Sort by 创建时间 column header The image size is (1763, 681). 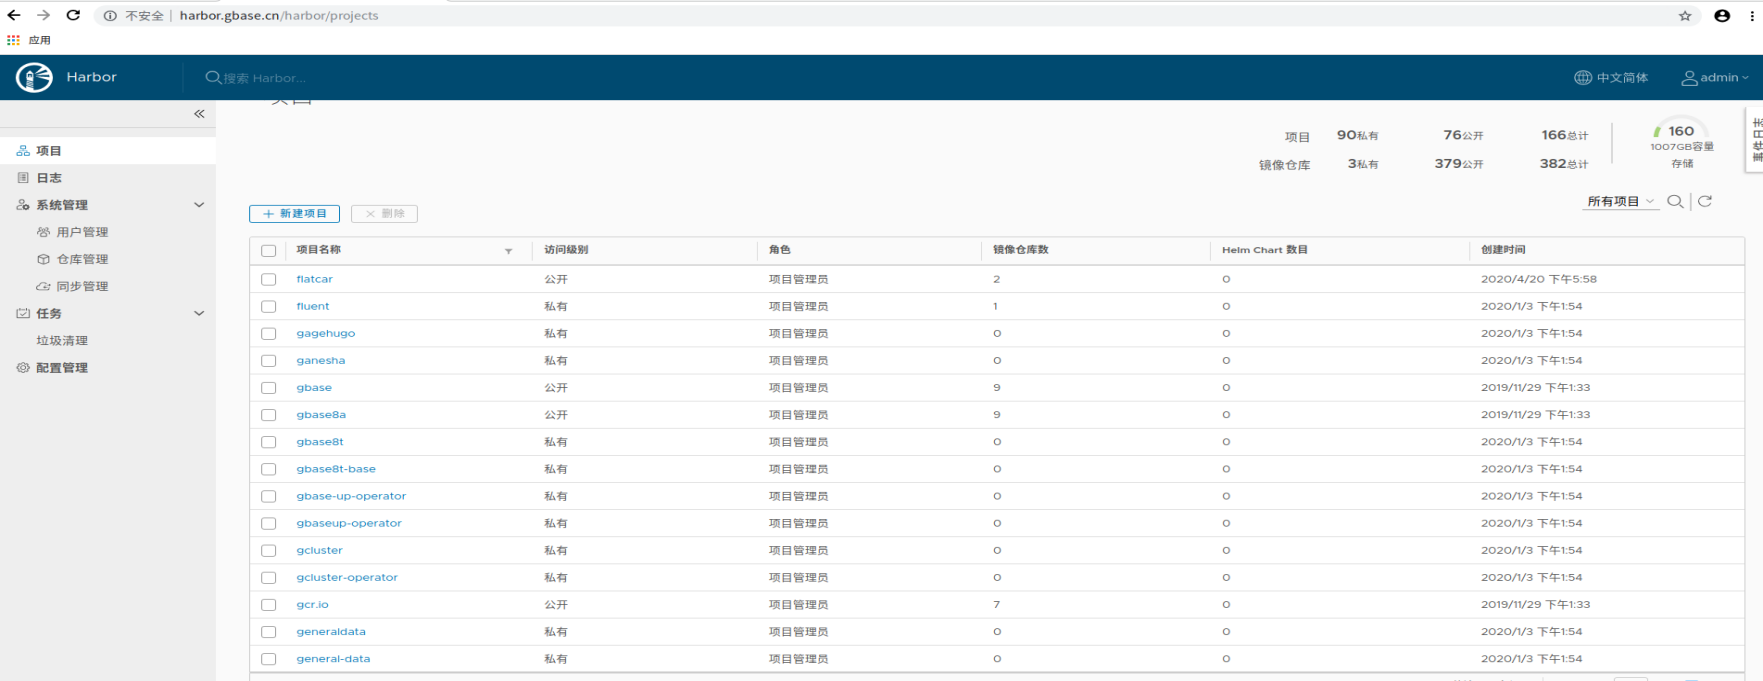coord(1503,250)
